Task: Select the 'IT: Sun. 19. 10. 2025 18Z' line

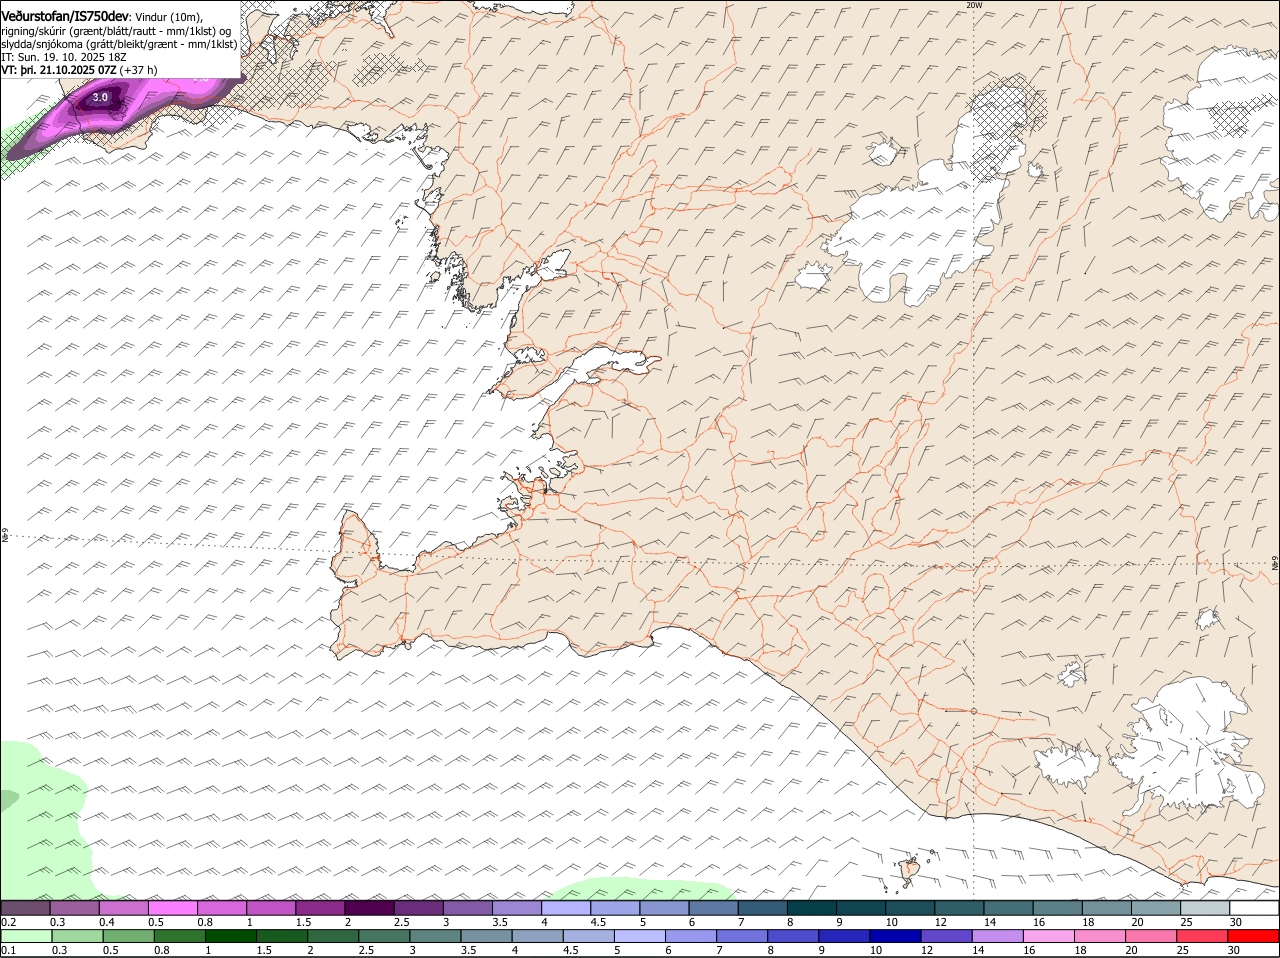Action: pyautogui.click(x=63, y=57)
